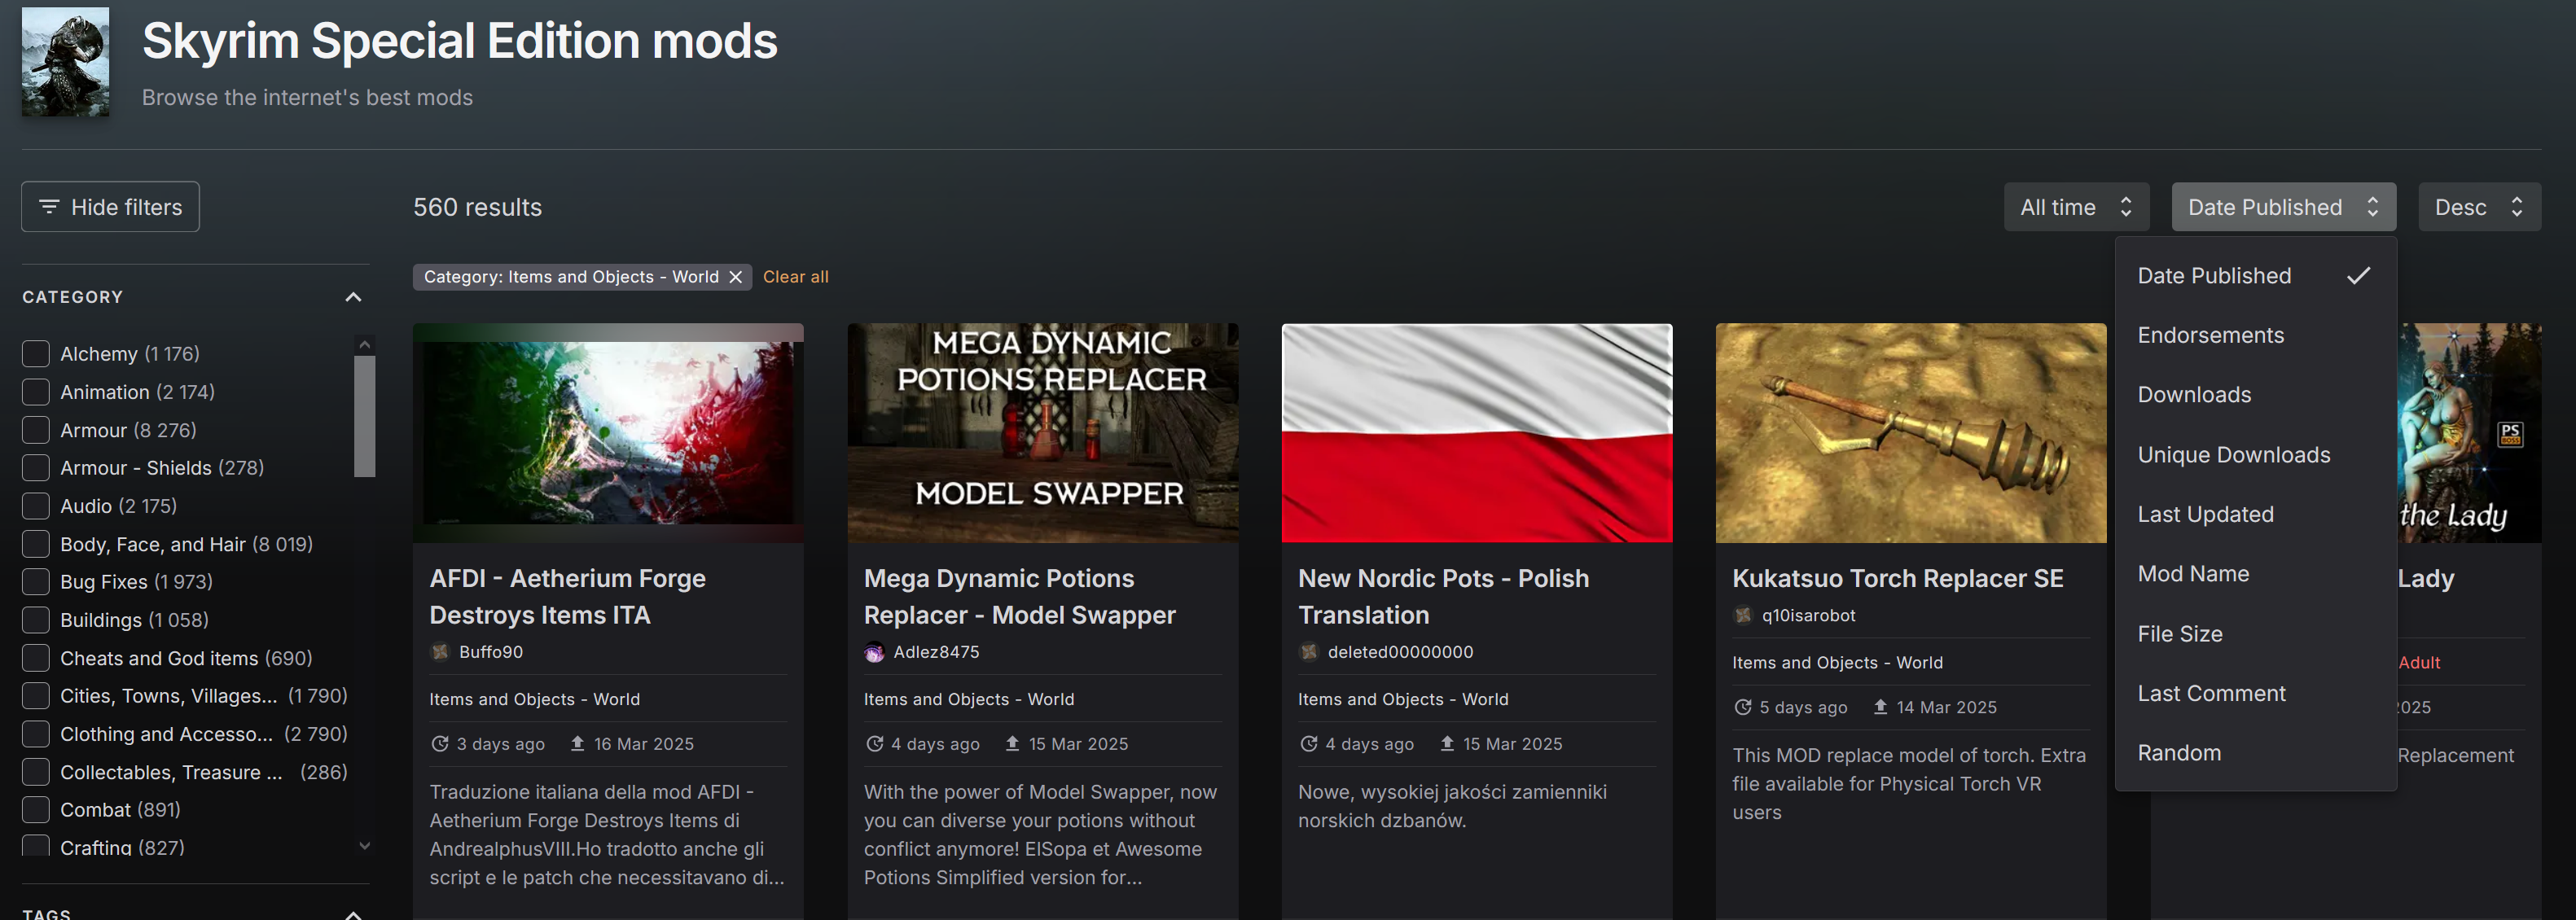The image size is (2576, 920).
Task: Open the All time period dropdown
Action: point(2075,207)
